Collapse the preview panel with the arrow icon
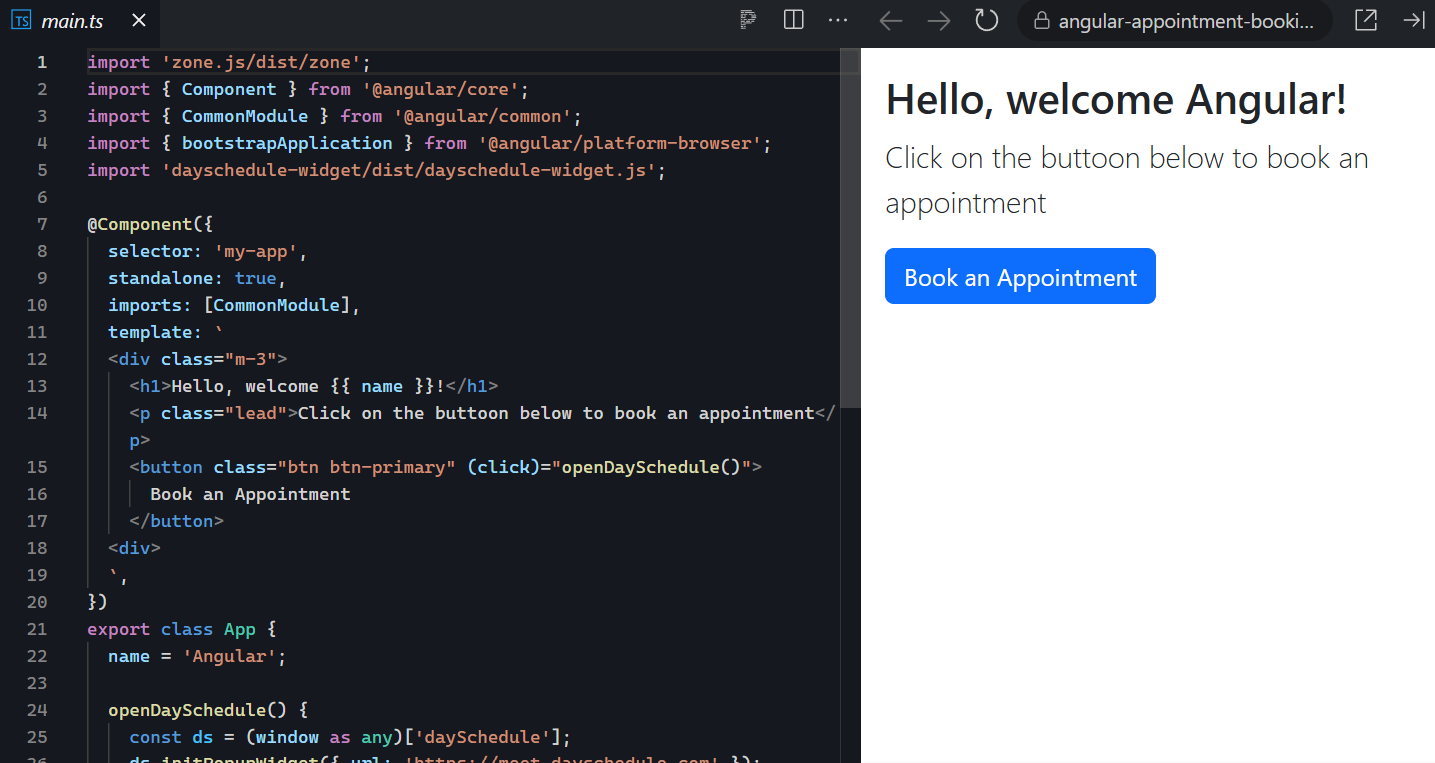The image size is (1435, 763). click(1413, 20)
